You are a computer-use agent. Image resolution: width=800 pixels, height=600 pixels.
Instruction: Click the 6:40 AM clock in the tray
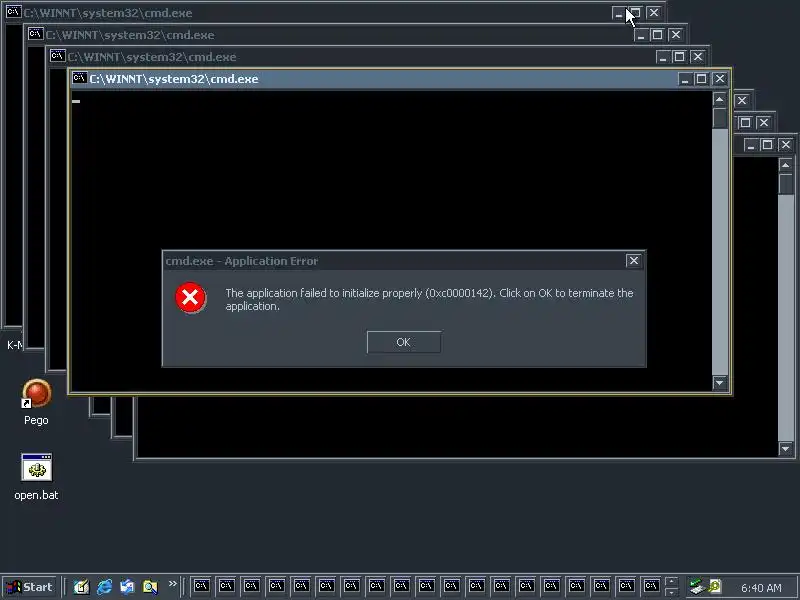[x=761, y=588]
